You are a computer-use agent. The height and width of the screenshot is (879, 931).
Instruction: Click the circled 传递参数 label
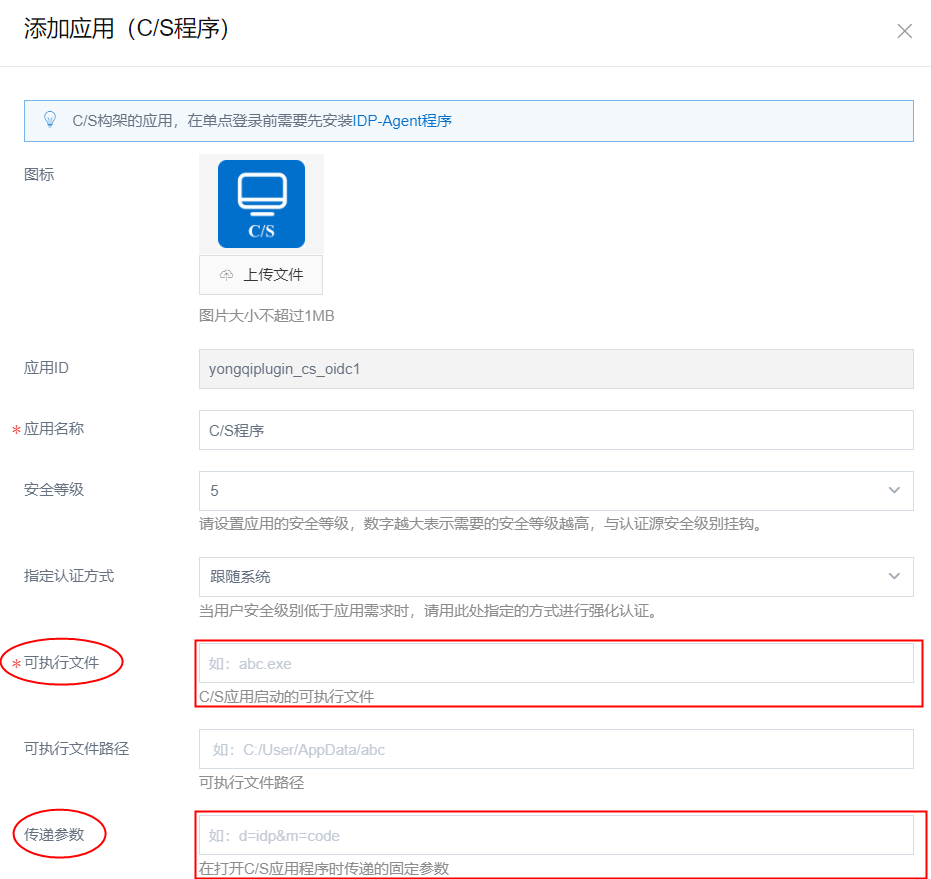(54, 834)
